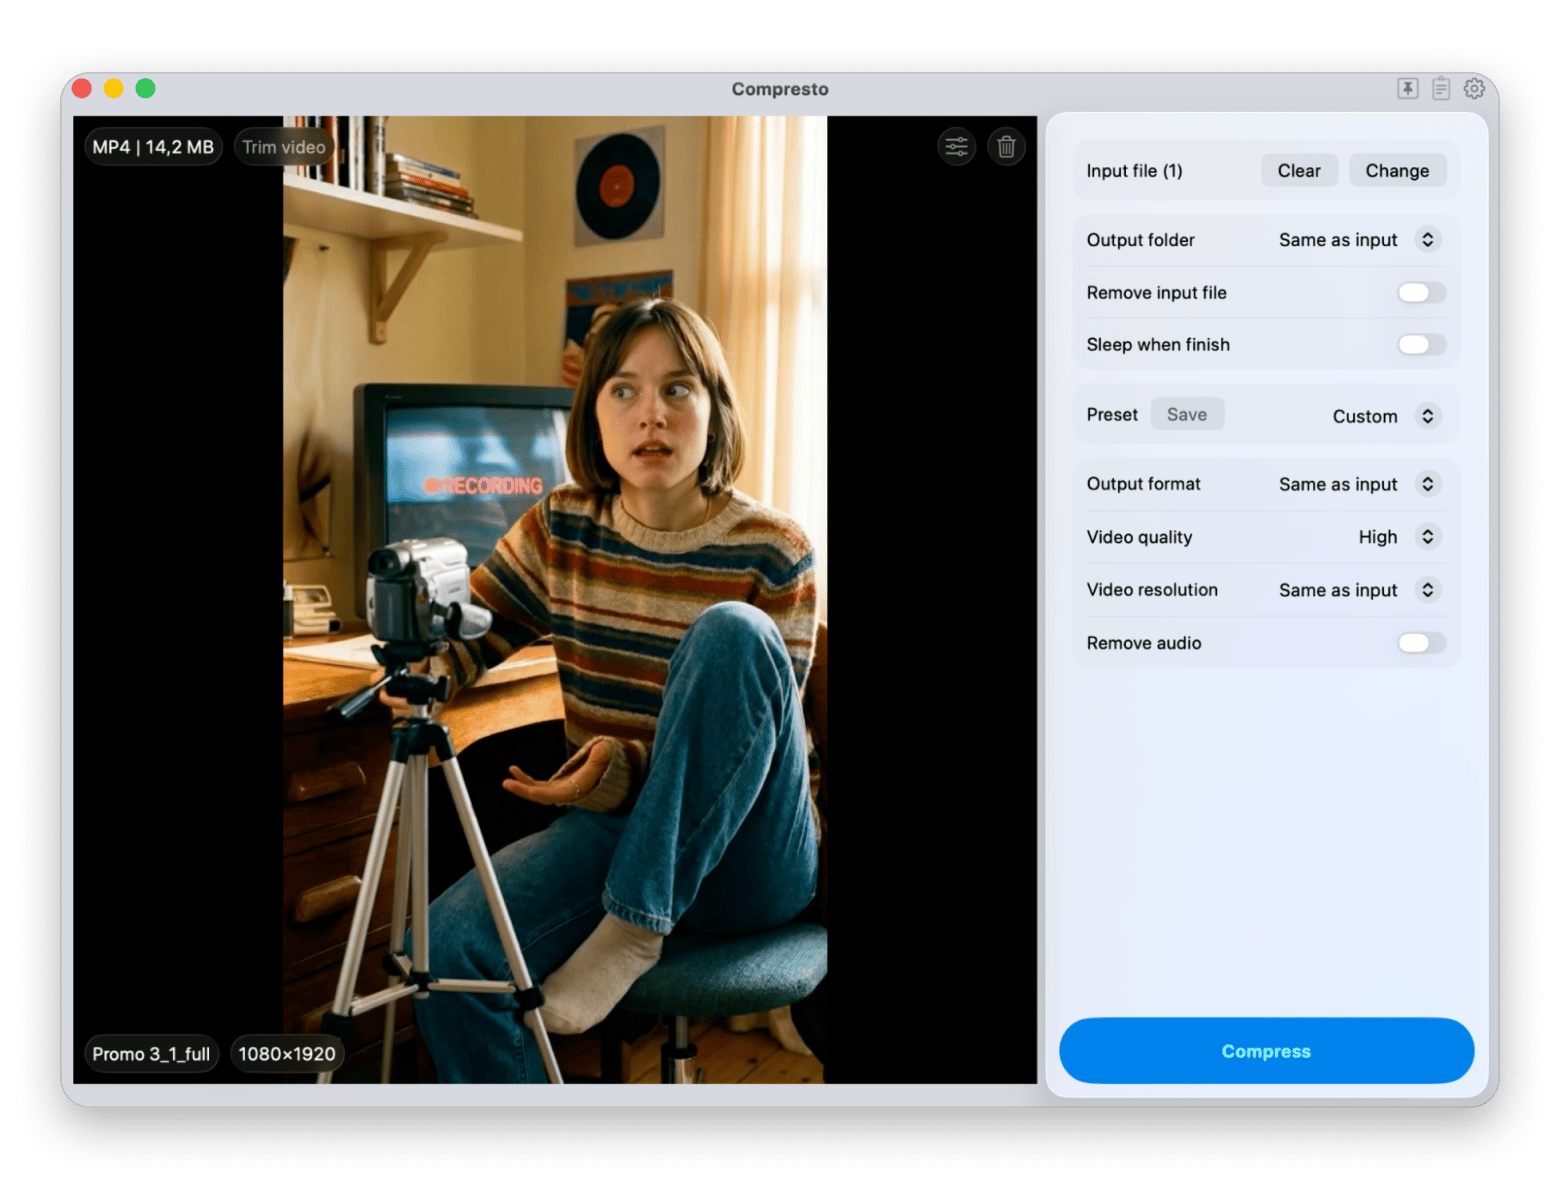Click the Clear button
This screenshot has width=1560, height=1188.
pyautogui.click(x=1299, y=170)
